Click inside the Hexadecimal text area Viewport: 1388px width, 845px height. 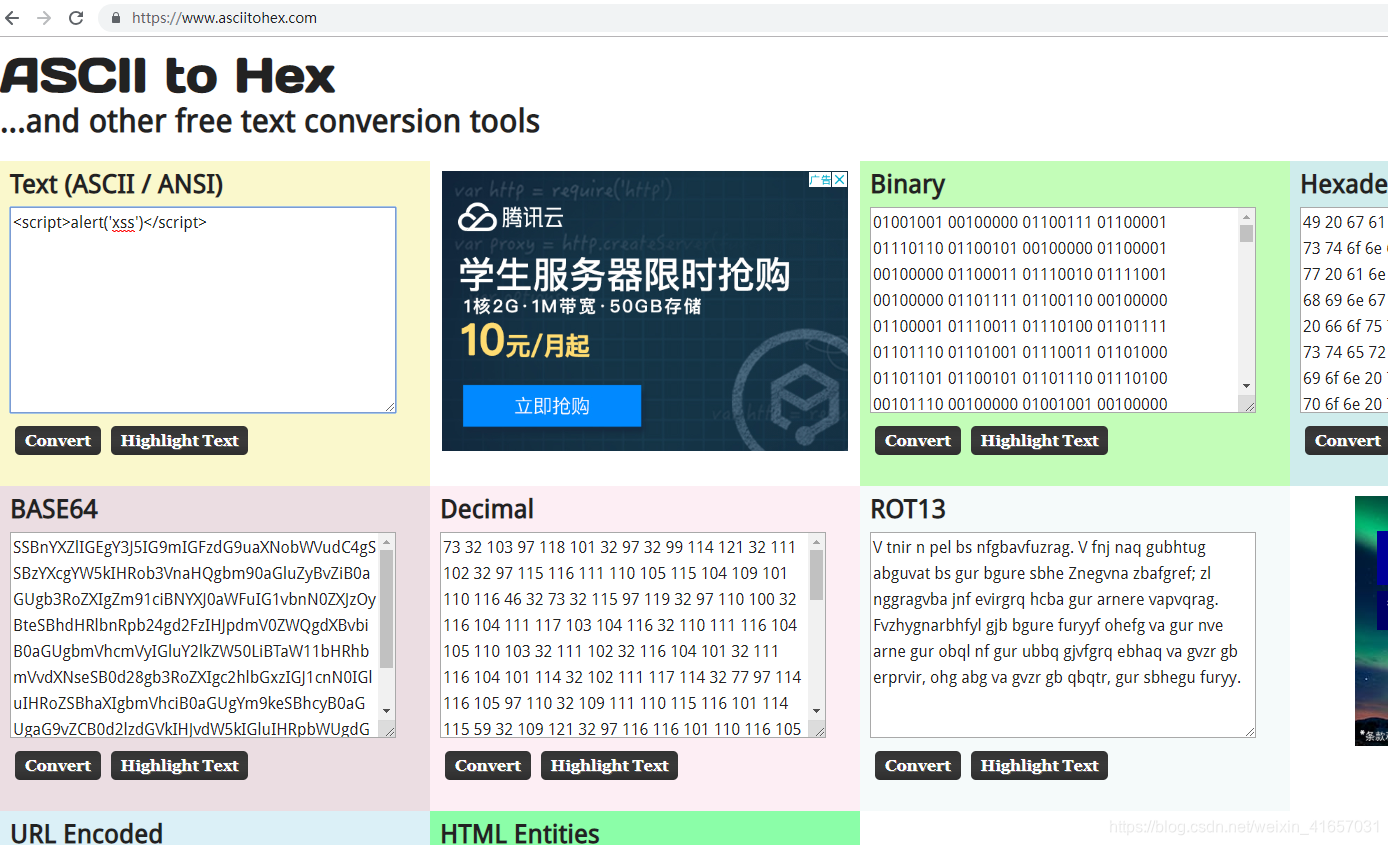(1344, 310)
